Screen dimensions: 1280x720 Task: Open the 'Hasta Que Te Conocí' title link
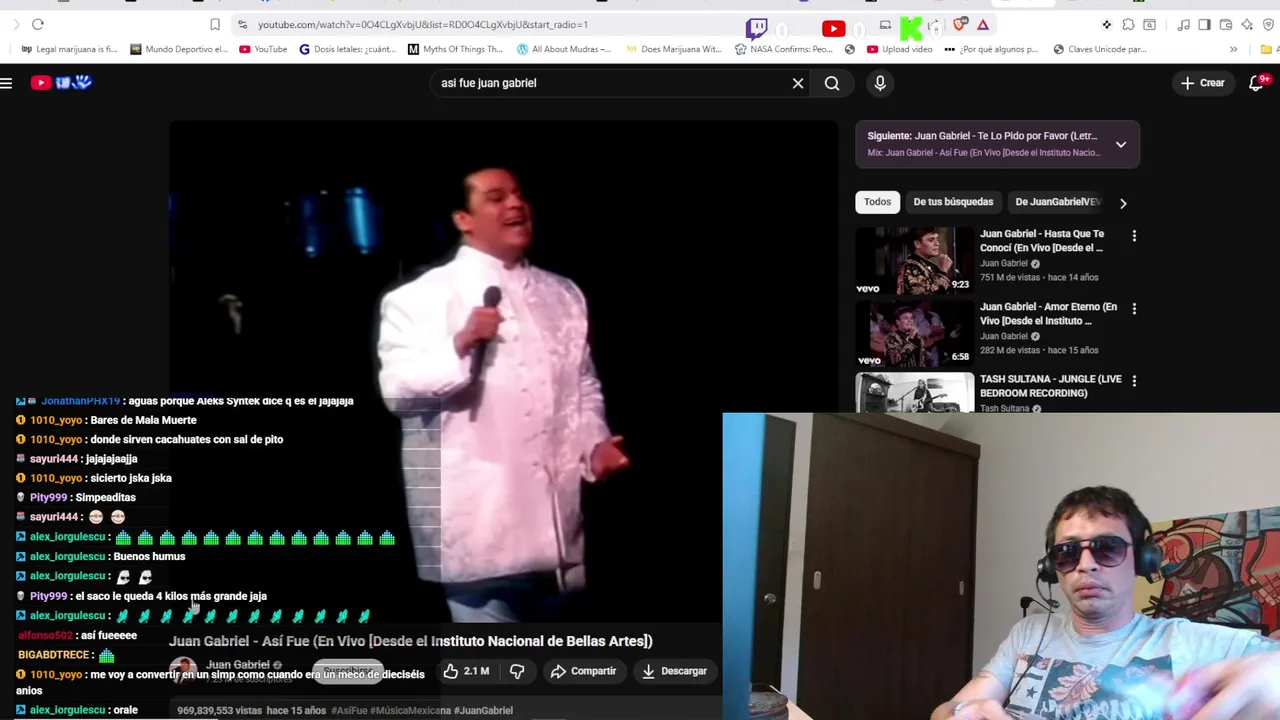coord(1042,241)
